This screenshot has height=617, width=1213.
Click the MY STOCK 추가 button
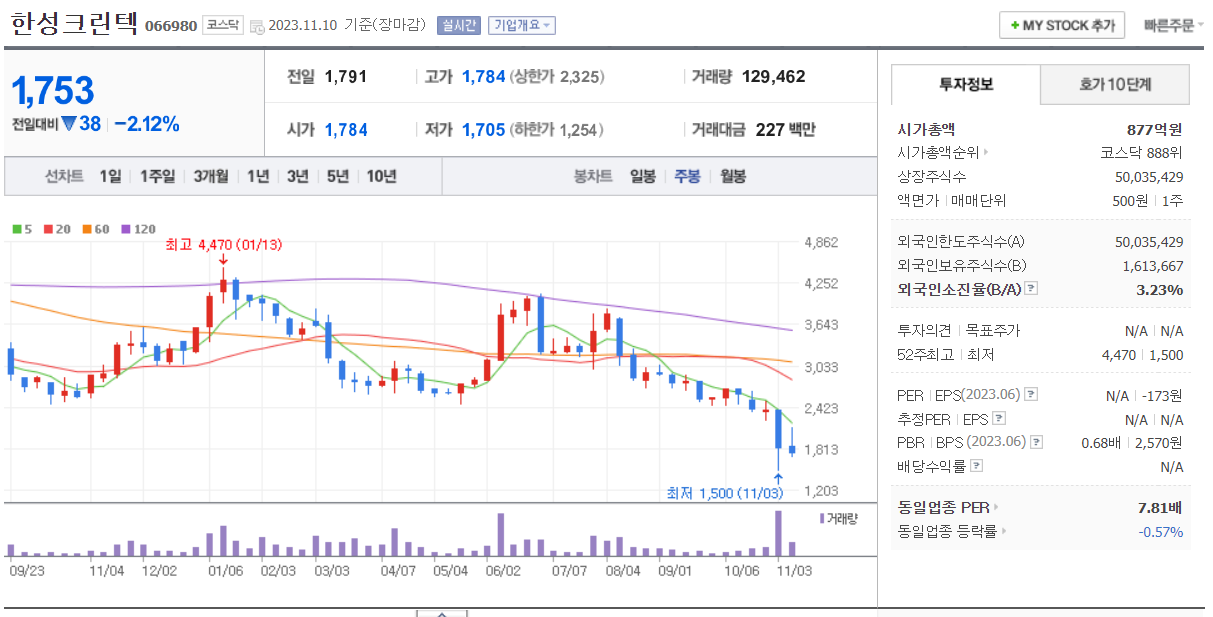pyautogui.click(x=1062, y=25)
